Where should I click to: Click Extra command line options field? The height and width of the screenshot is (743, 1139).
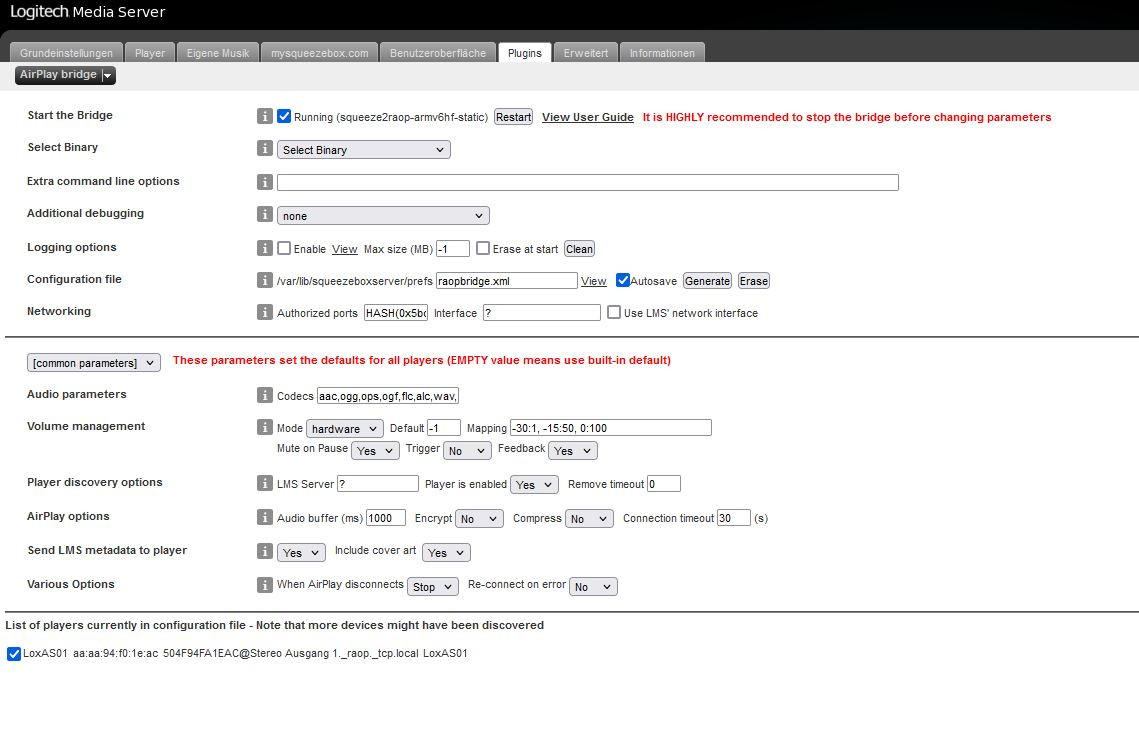[x=588, y=182]
